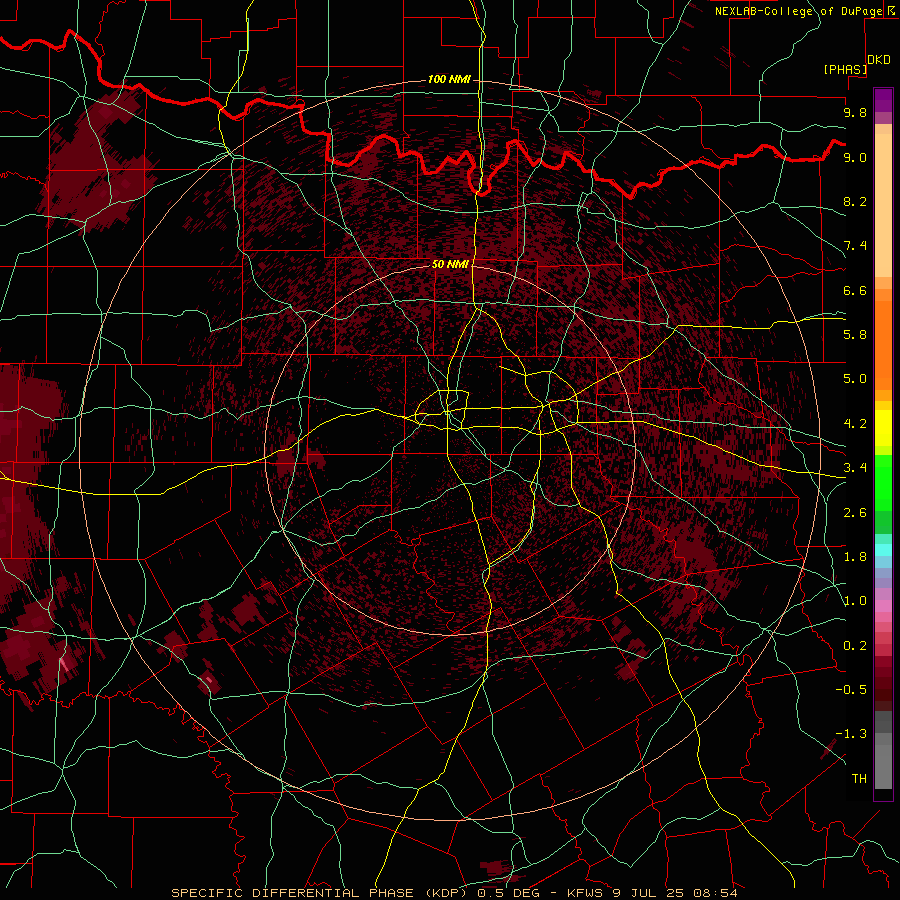Click the 9.8 value on the scale

pyautogui.click(x=855, y=112)
